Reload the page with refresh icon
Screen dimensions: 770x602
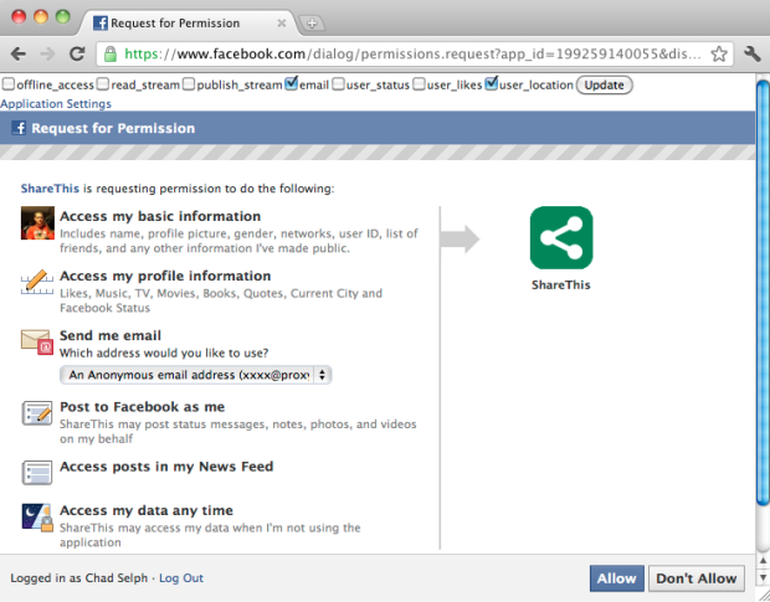77,54
